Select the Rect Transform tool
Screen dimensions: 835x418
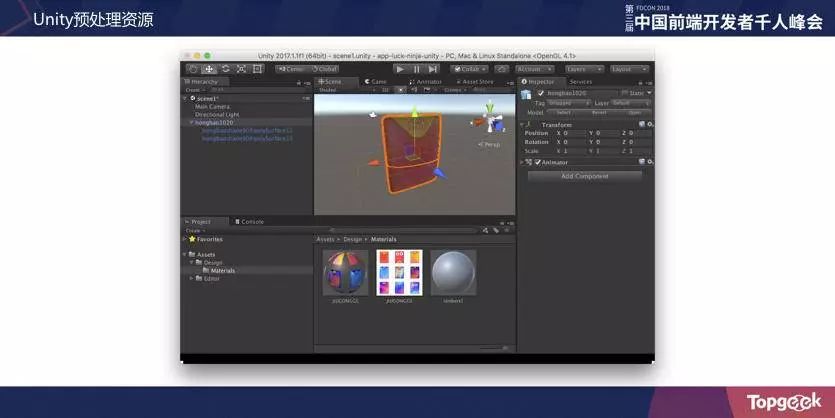pos(257,69)
